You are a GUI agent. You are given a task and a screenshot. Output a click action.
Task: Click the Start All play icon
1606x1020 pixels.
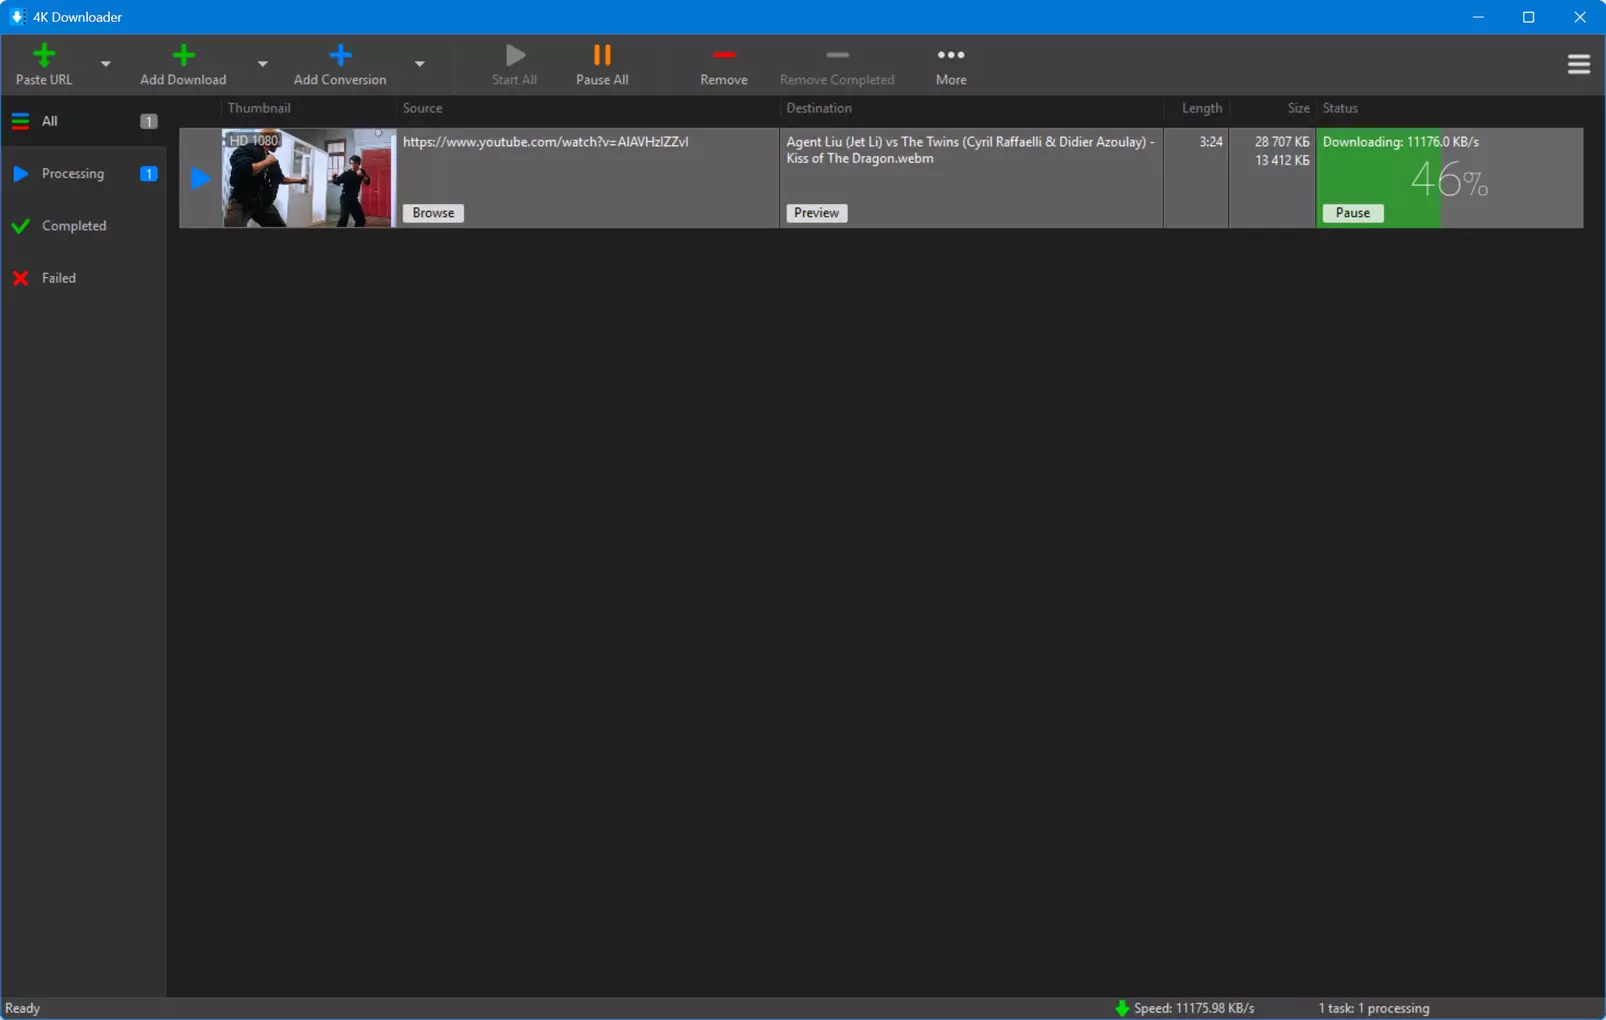(515, 55)
